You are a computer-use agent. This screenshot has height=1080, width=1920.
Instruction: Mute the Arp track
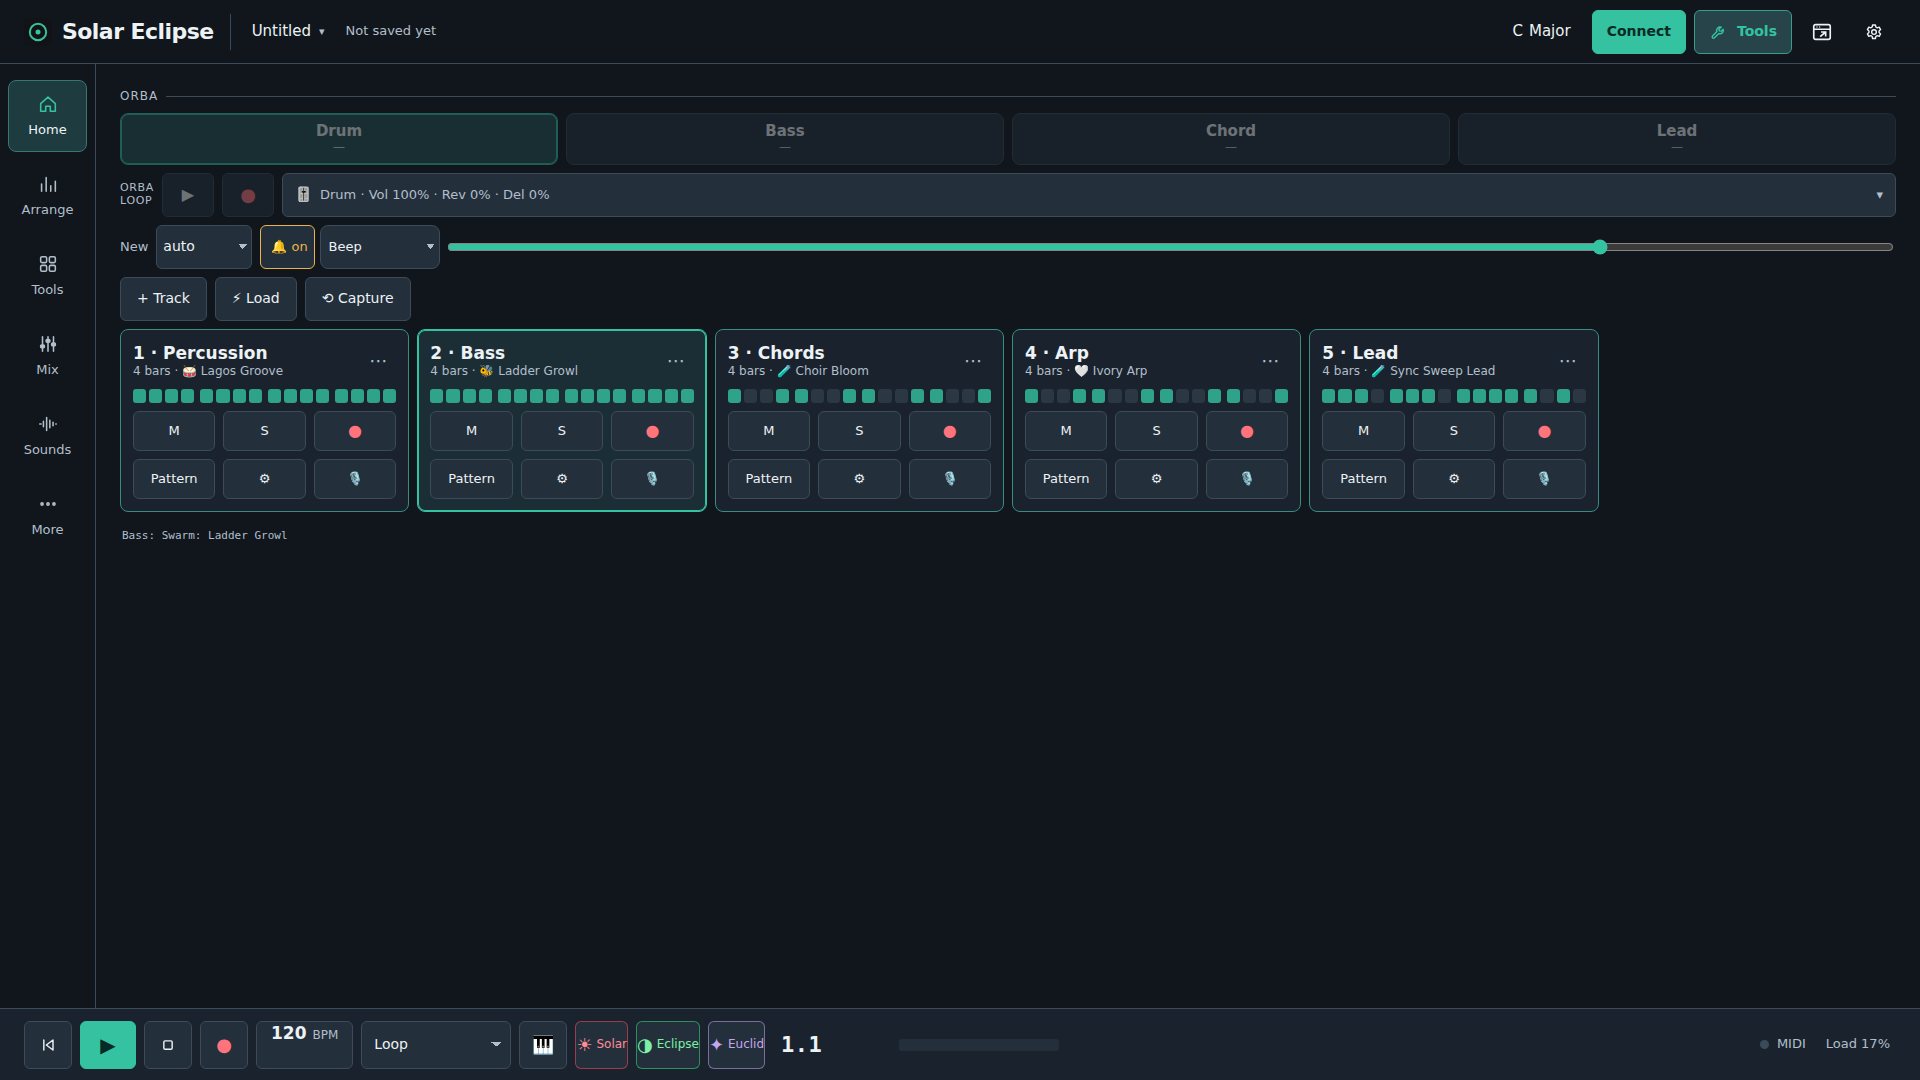click(x=1066, y=431)
